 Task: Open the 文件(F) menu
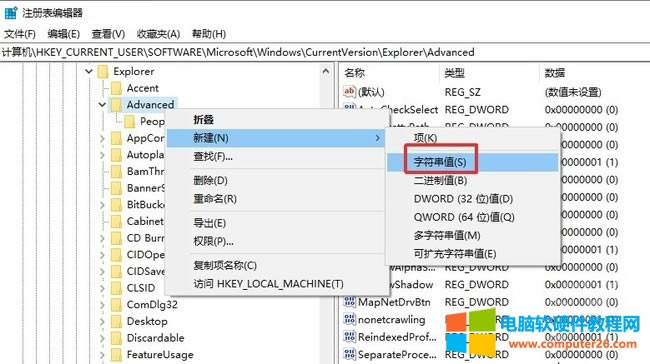(19, 34)
